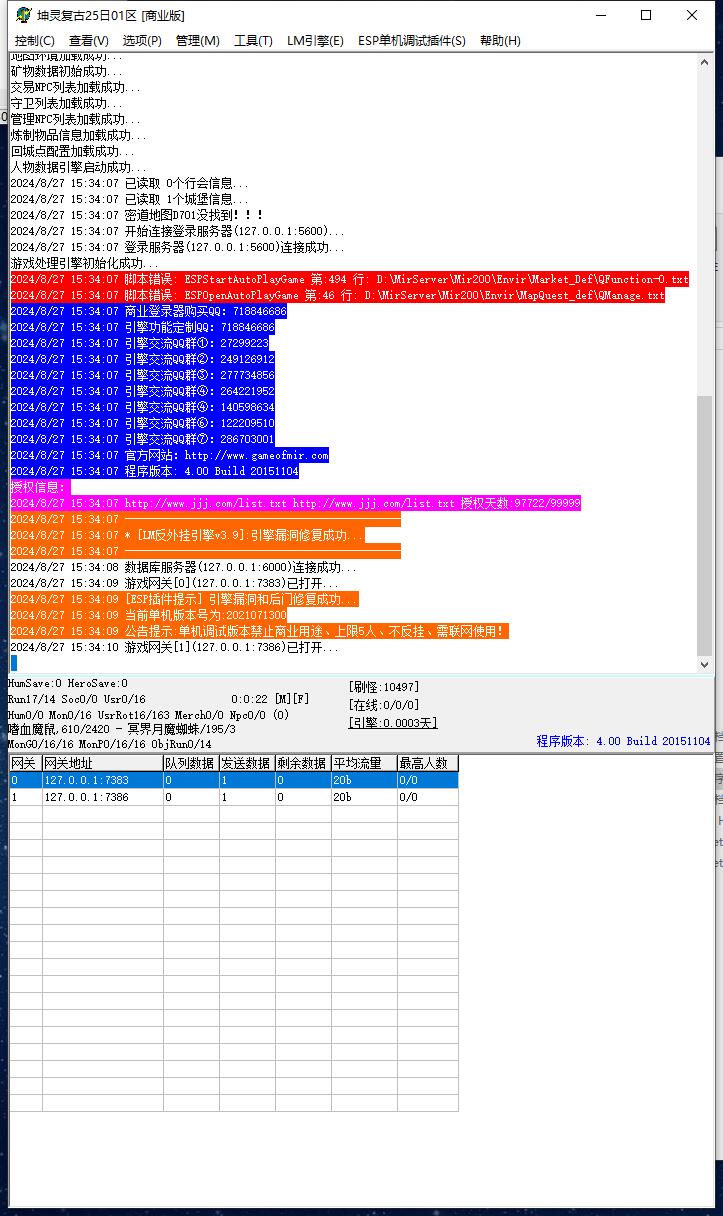Click the [引擎:0.0003天] status label

[393, 723]
